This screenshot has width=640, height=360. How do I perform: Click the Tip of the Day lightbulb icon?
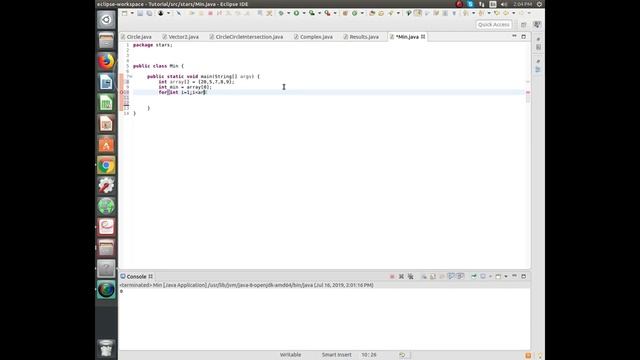(x=540, y=356)
